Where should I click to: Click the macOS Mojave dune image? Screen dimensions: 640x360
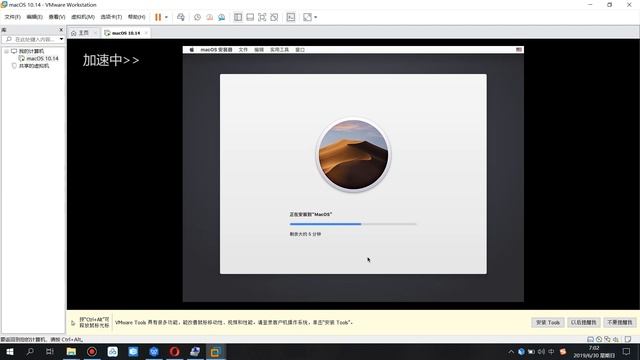(x=353, y=155)
